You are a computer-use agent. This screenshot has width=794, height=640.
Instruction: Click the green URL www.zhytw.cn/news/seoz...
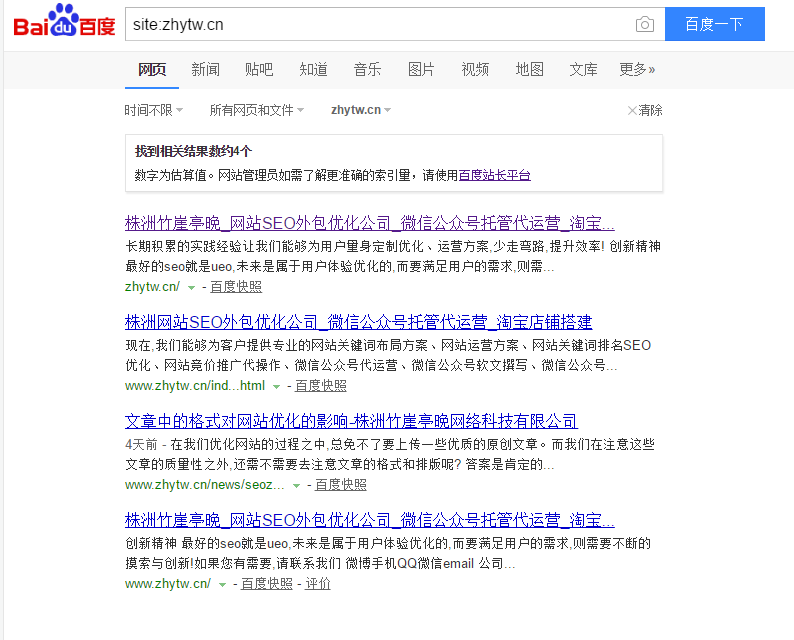pyautogui.click(x=205, y=485)
